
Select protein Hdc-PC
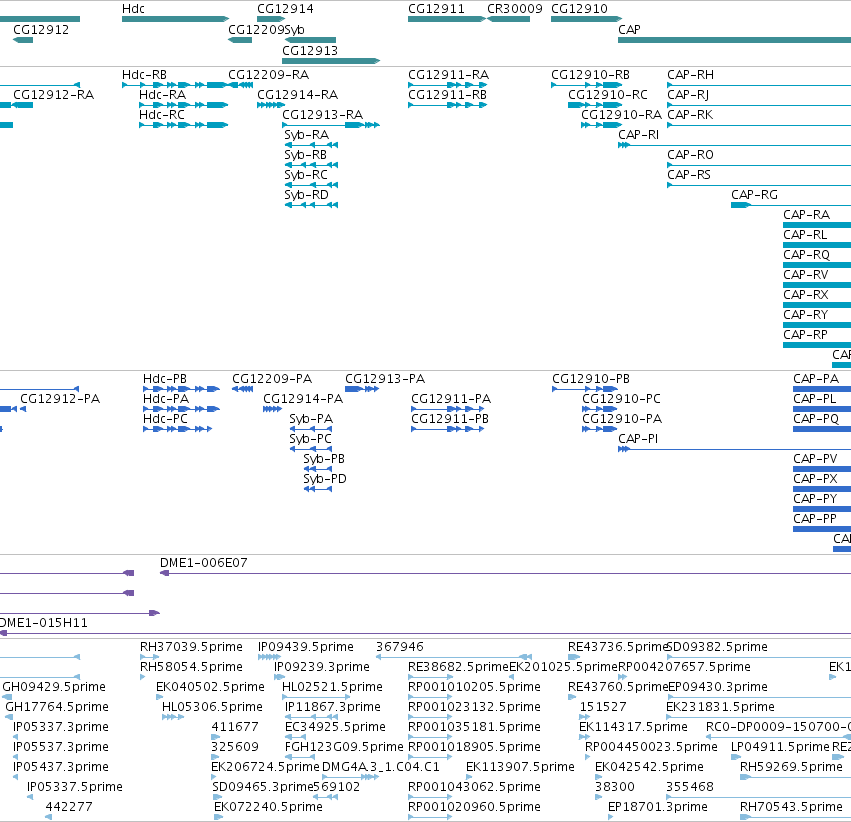coord(177,429)
